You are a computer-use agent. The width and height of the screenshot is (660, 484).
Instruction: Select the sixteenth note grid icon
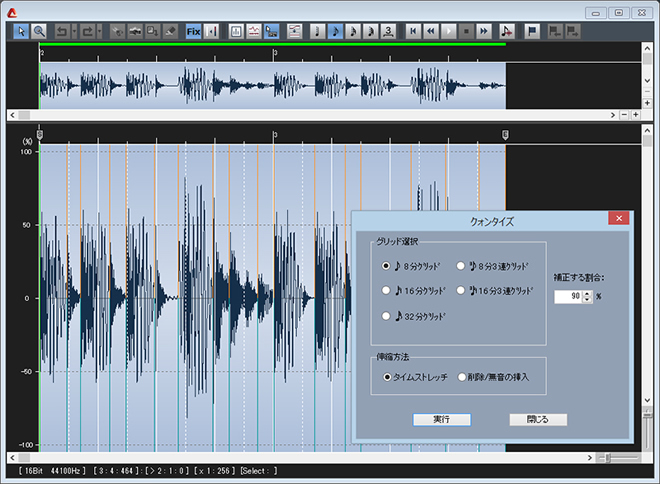pos(353,31)
